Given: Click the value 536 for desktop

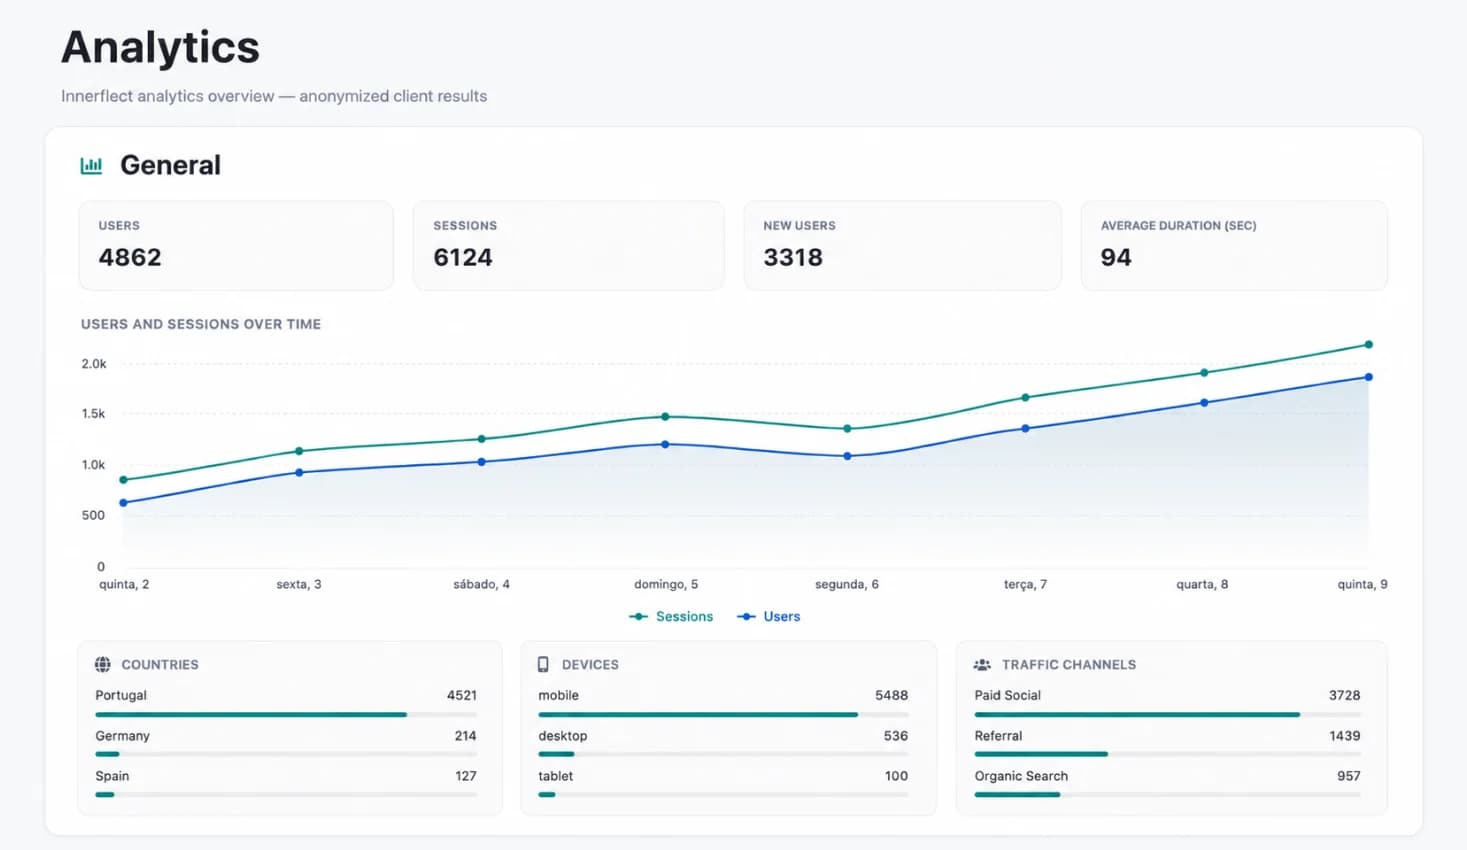Looking at the screenshot, I should click(x=896, y=735).
